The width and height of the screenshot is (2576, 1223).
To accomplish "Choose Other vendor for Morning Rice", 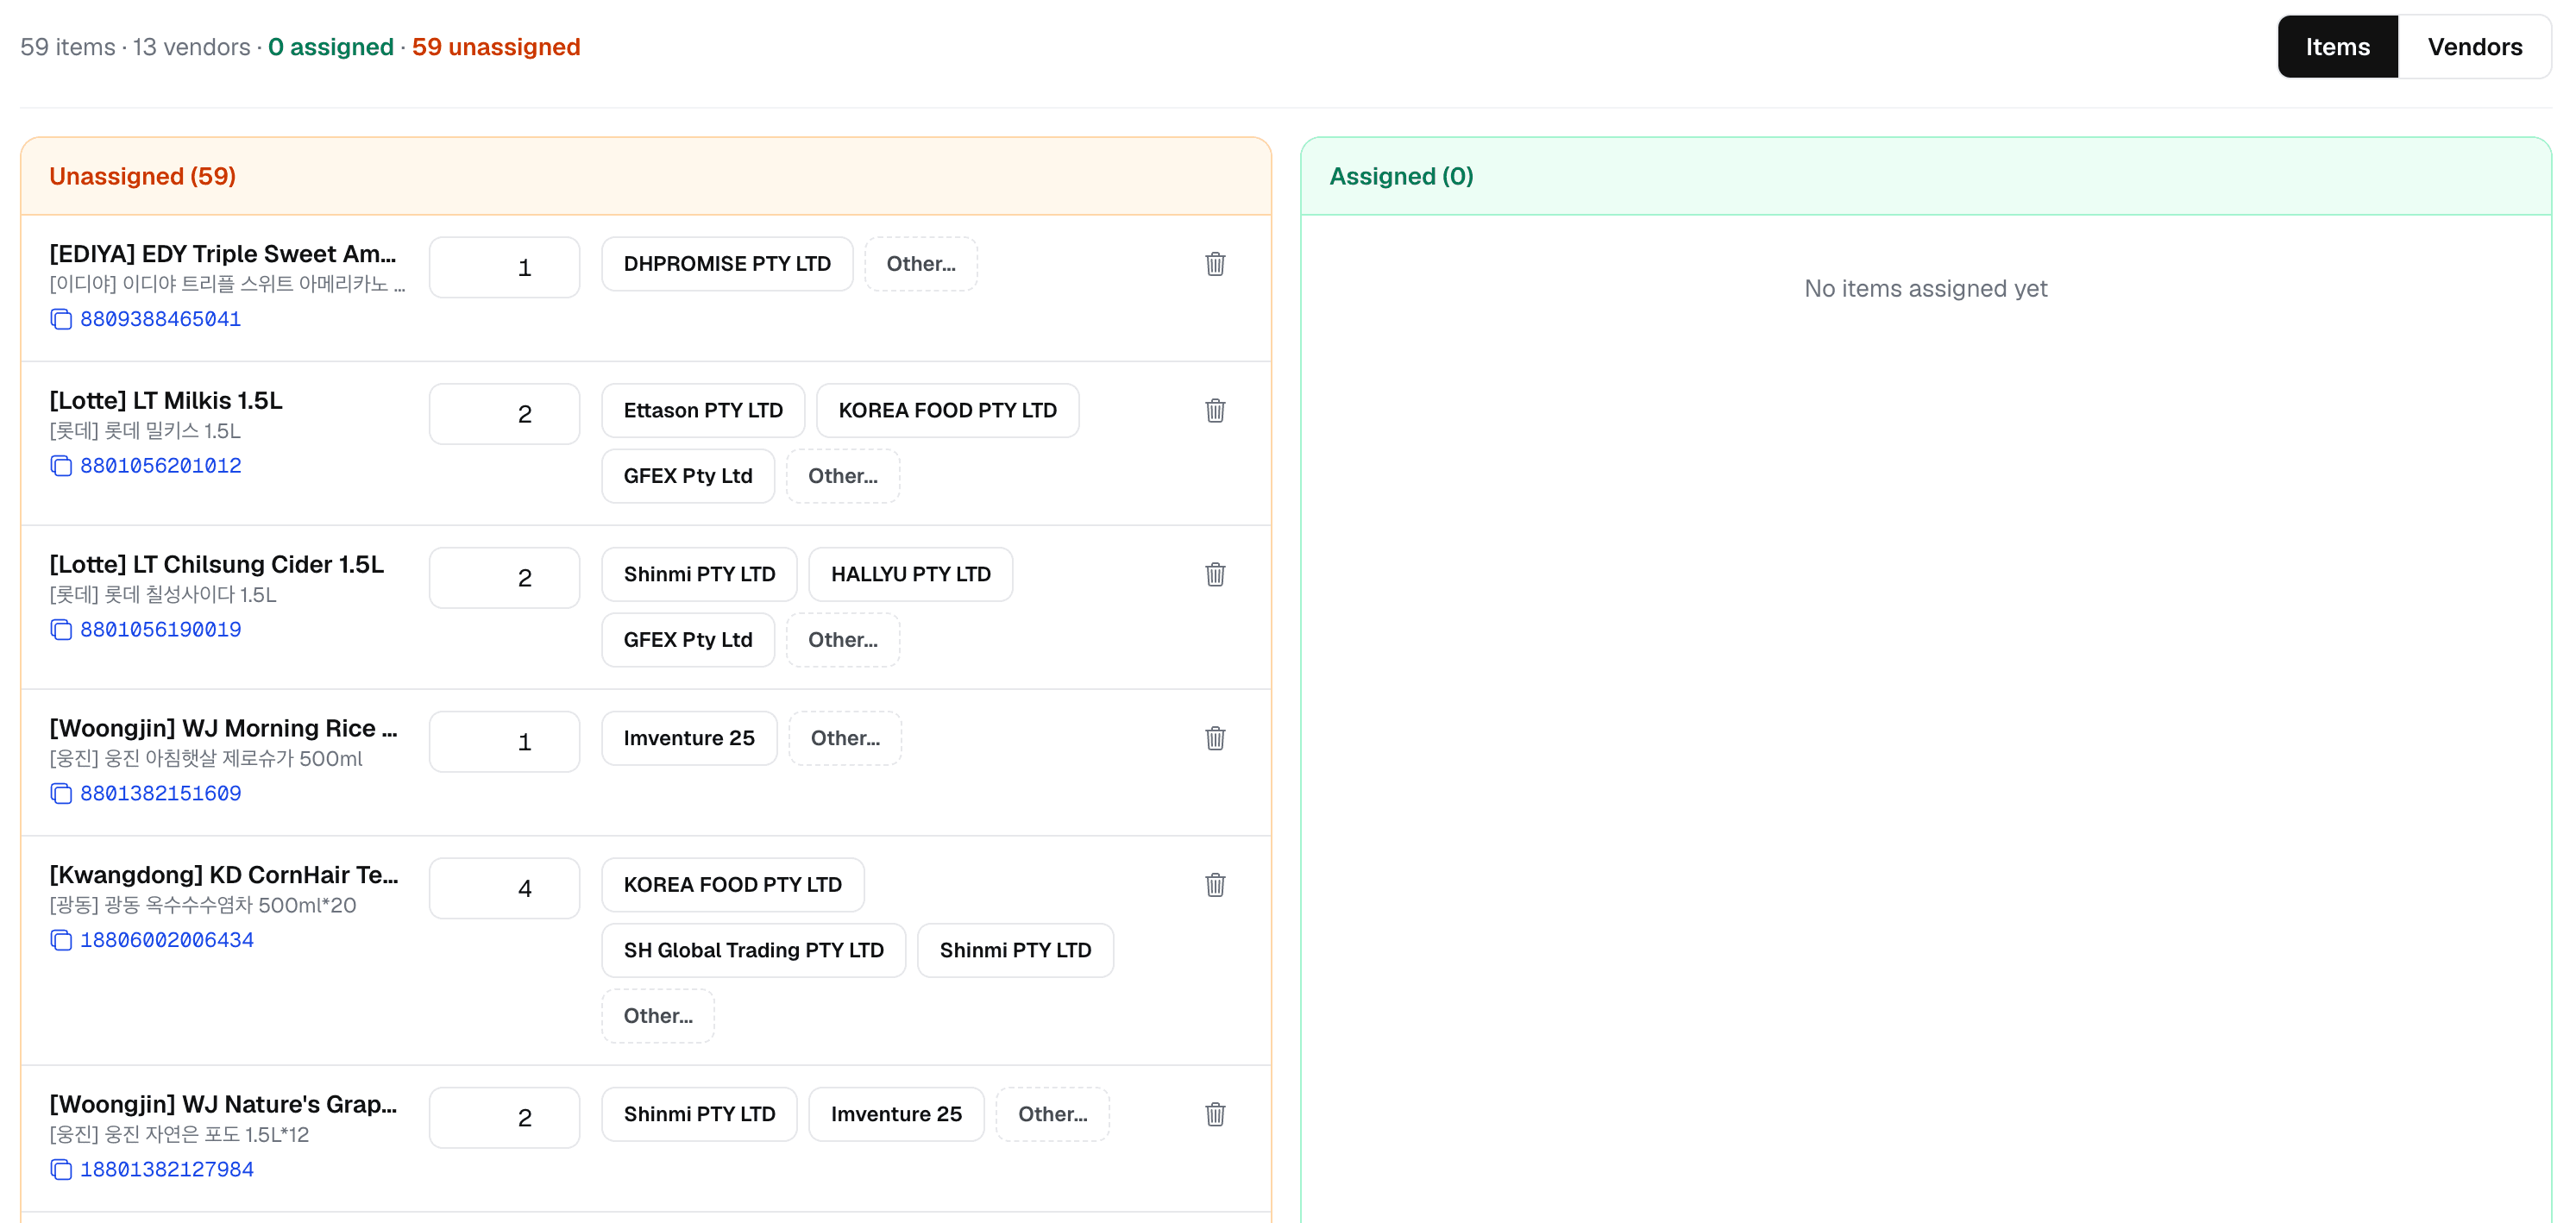I will (x=845, y=739).
